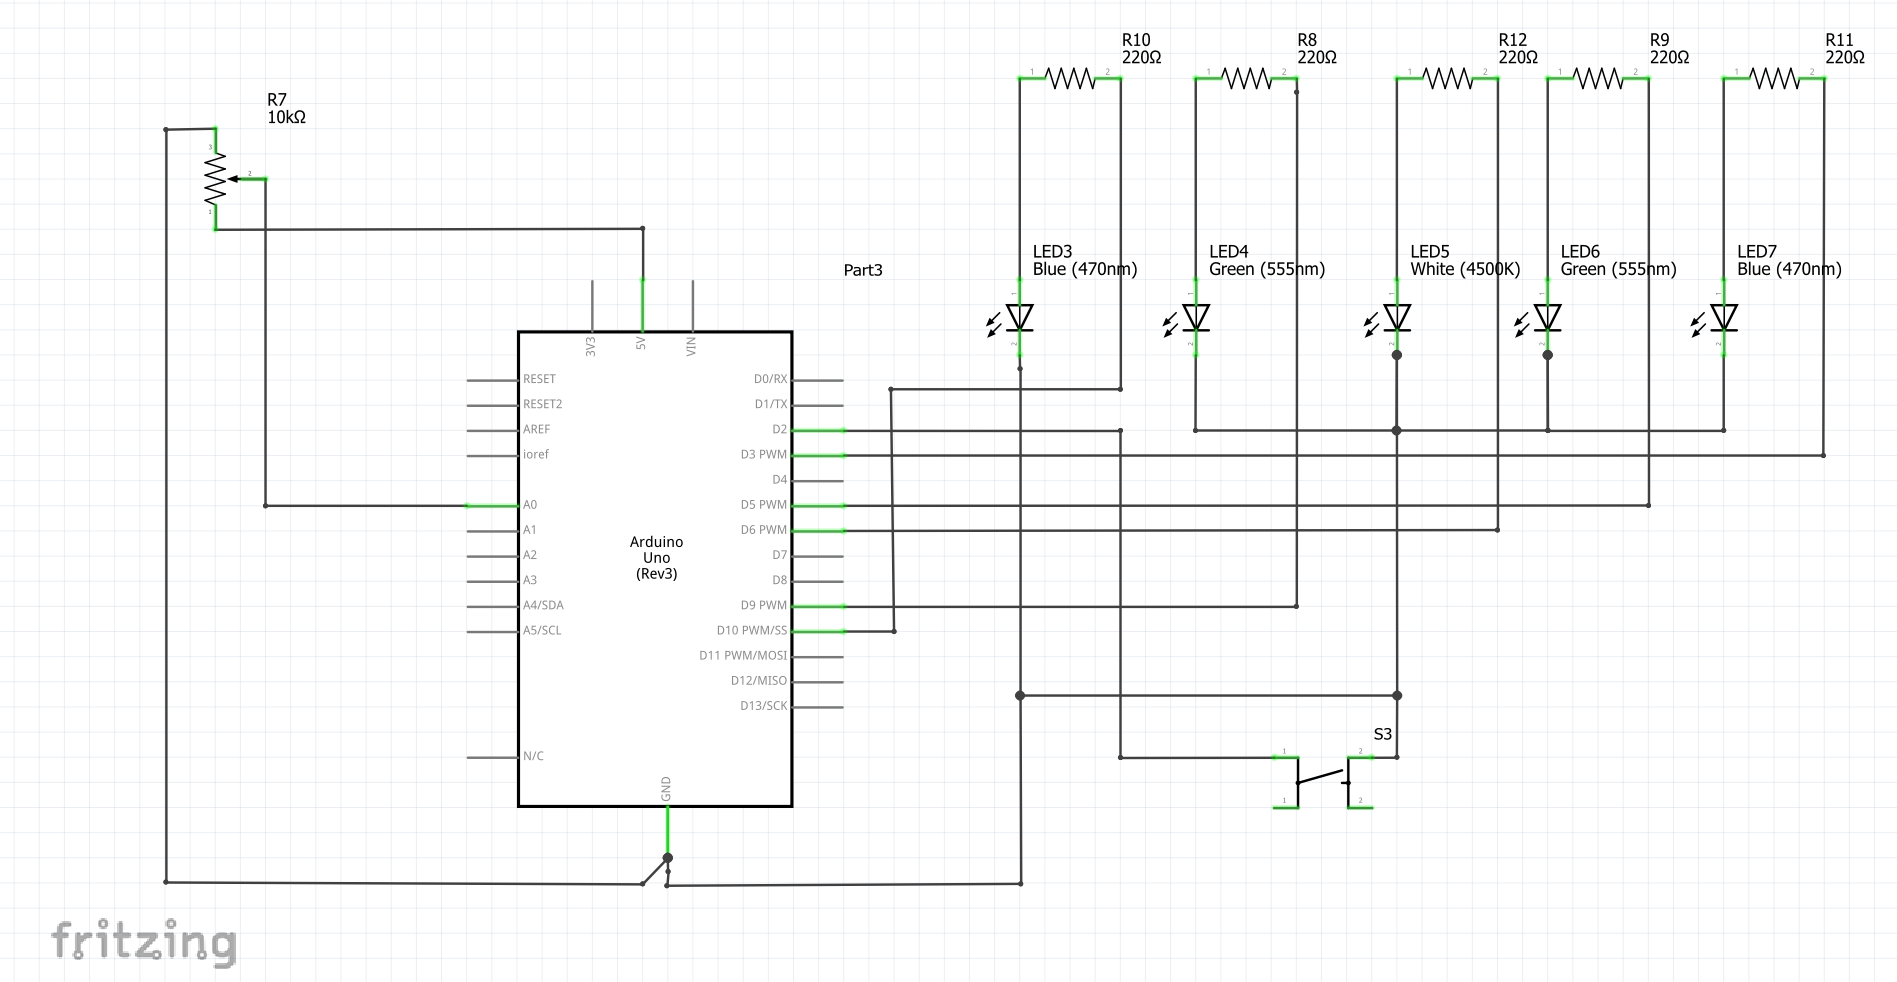Click the D10 PWM/SS pin on the Arduino

[x=818, y=631]
